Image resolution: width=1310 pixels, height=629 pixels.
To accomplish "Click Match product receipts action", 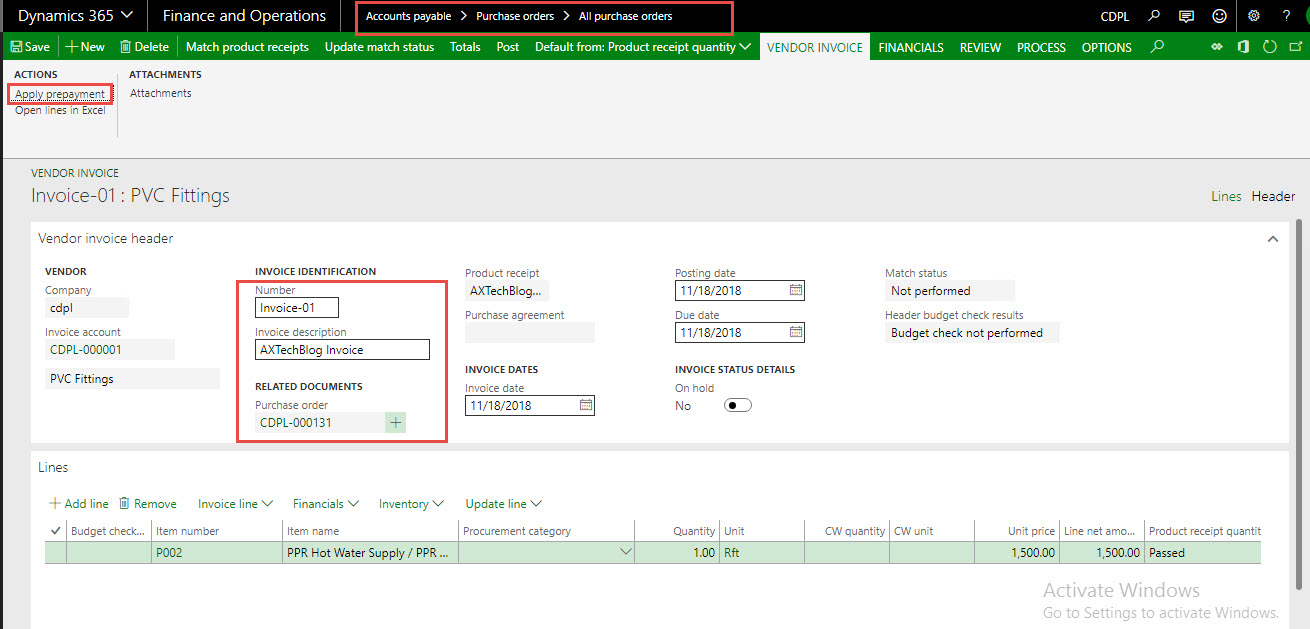I will [x=247, y=47].
